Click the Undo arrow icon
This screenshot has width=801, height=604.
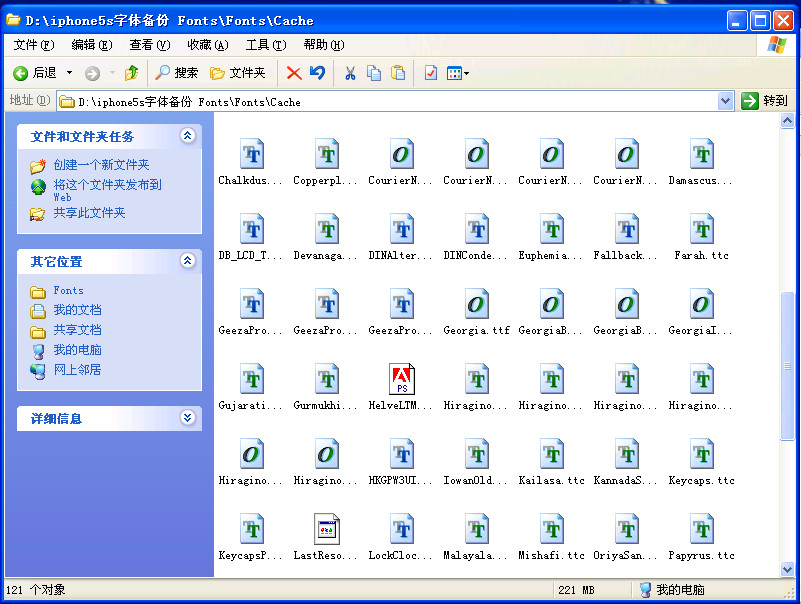coord(317,73)
